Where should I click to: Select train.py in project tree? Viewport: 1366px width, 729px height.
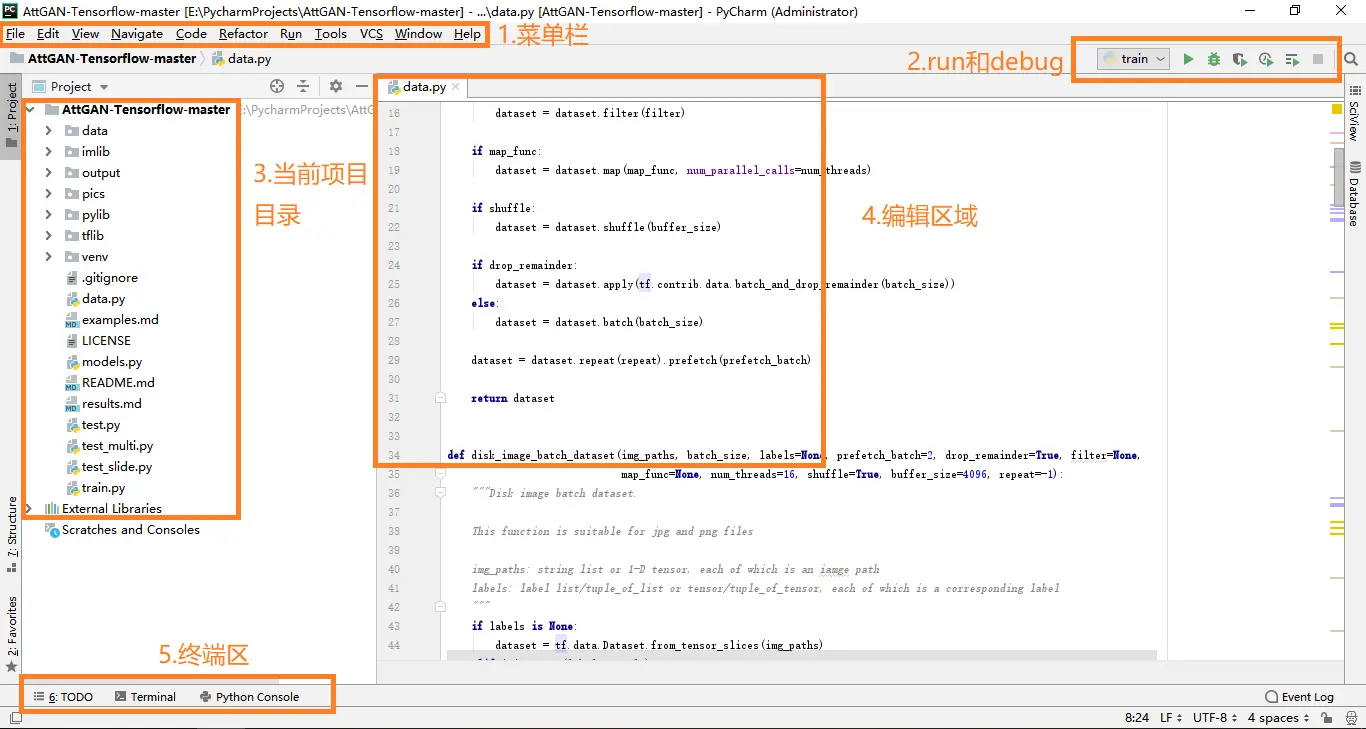tap(103, 488)
